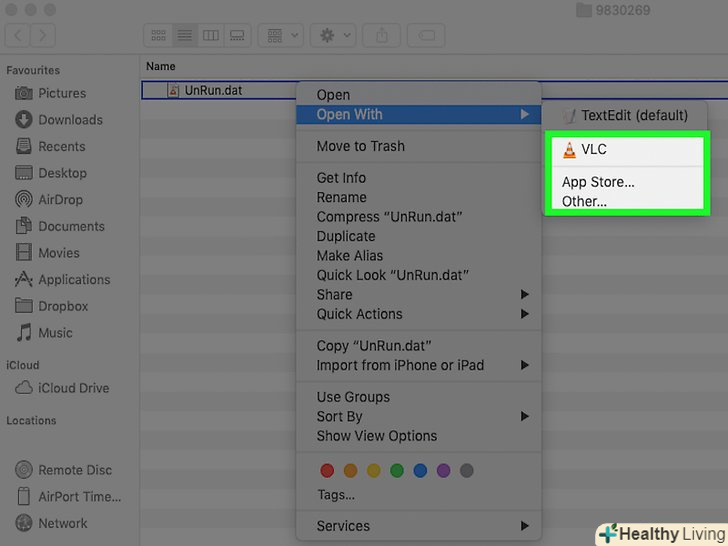This screenshot has width=728, height=546.
Task: Apply the purple tag color
Action: [x=443, y=470]
